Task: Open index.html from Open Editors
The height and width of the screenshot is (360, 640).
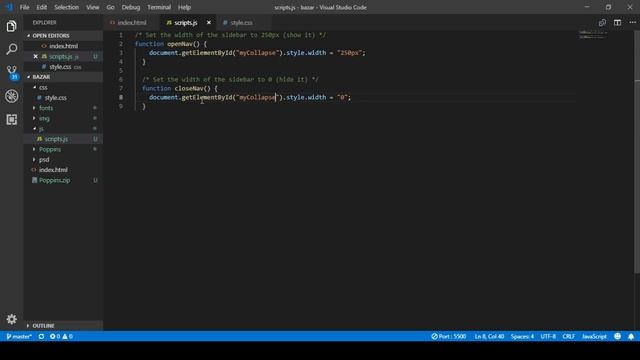Action: click(x=63, y=46)
